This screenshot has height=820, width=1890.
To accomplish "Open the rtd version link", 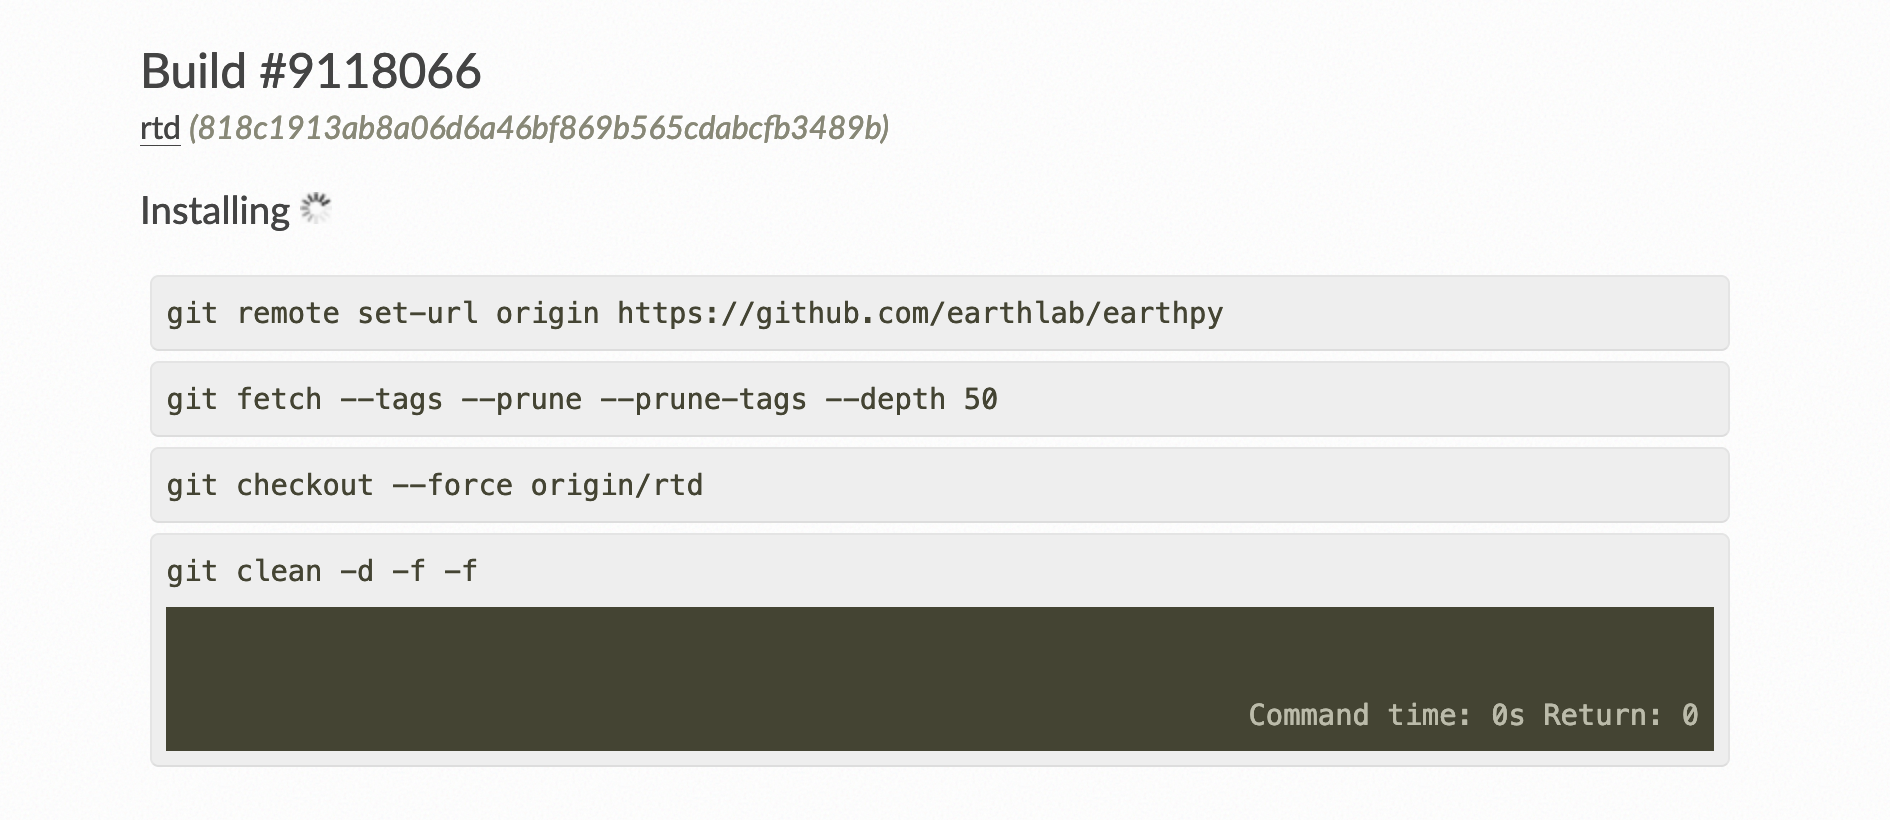I will tap(160, 128).
